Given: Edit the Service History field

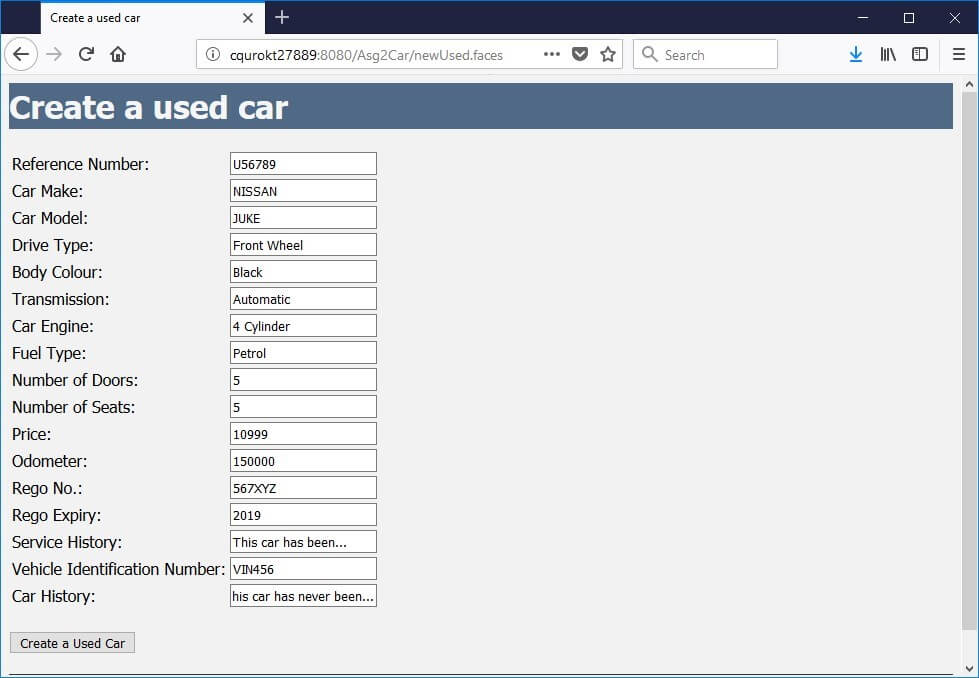Looking at the screenshot, I should (x=303, y=542).
